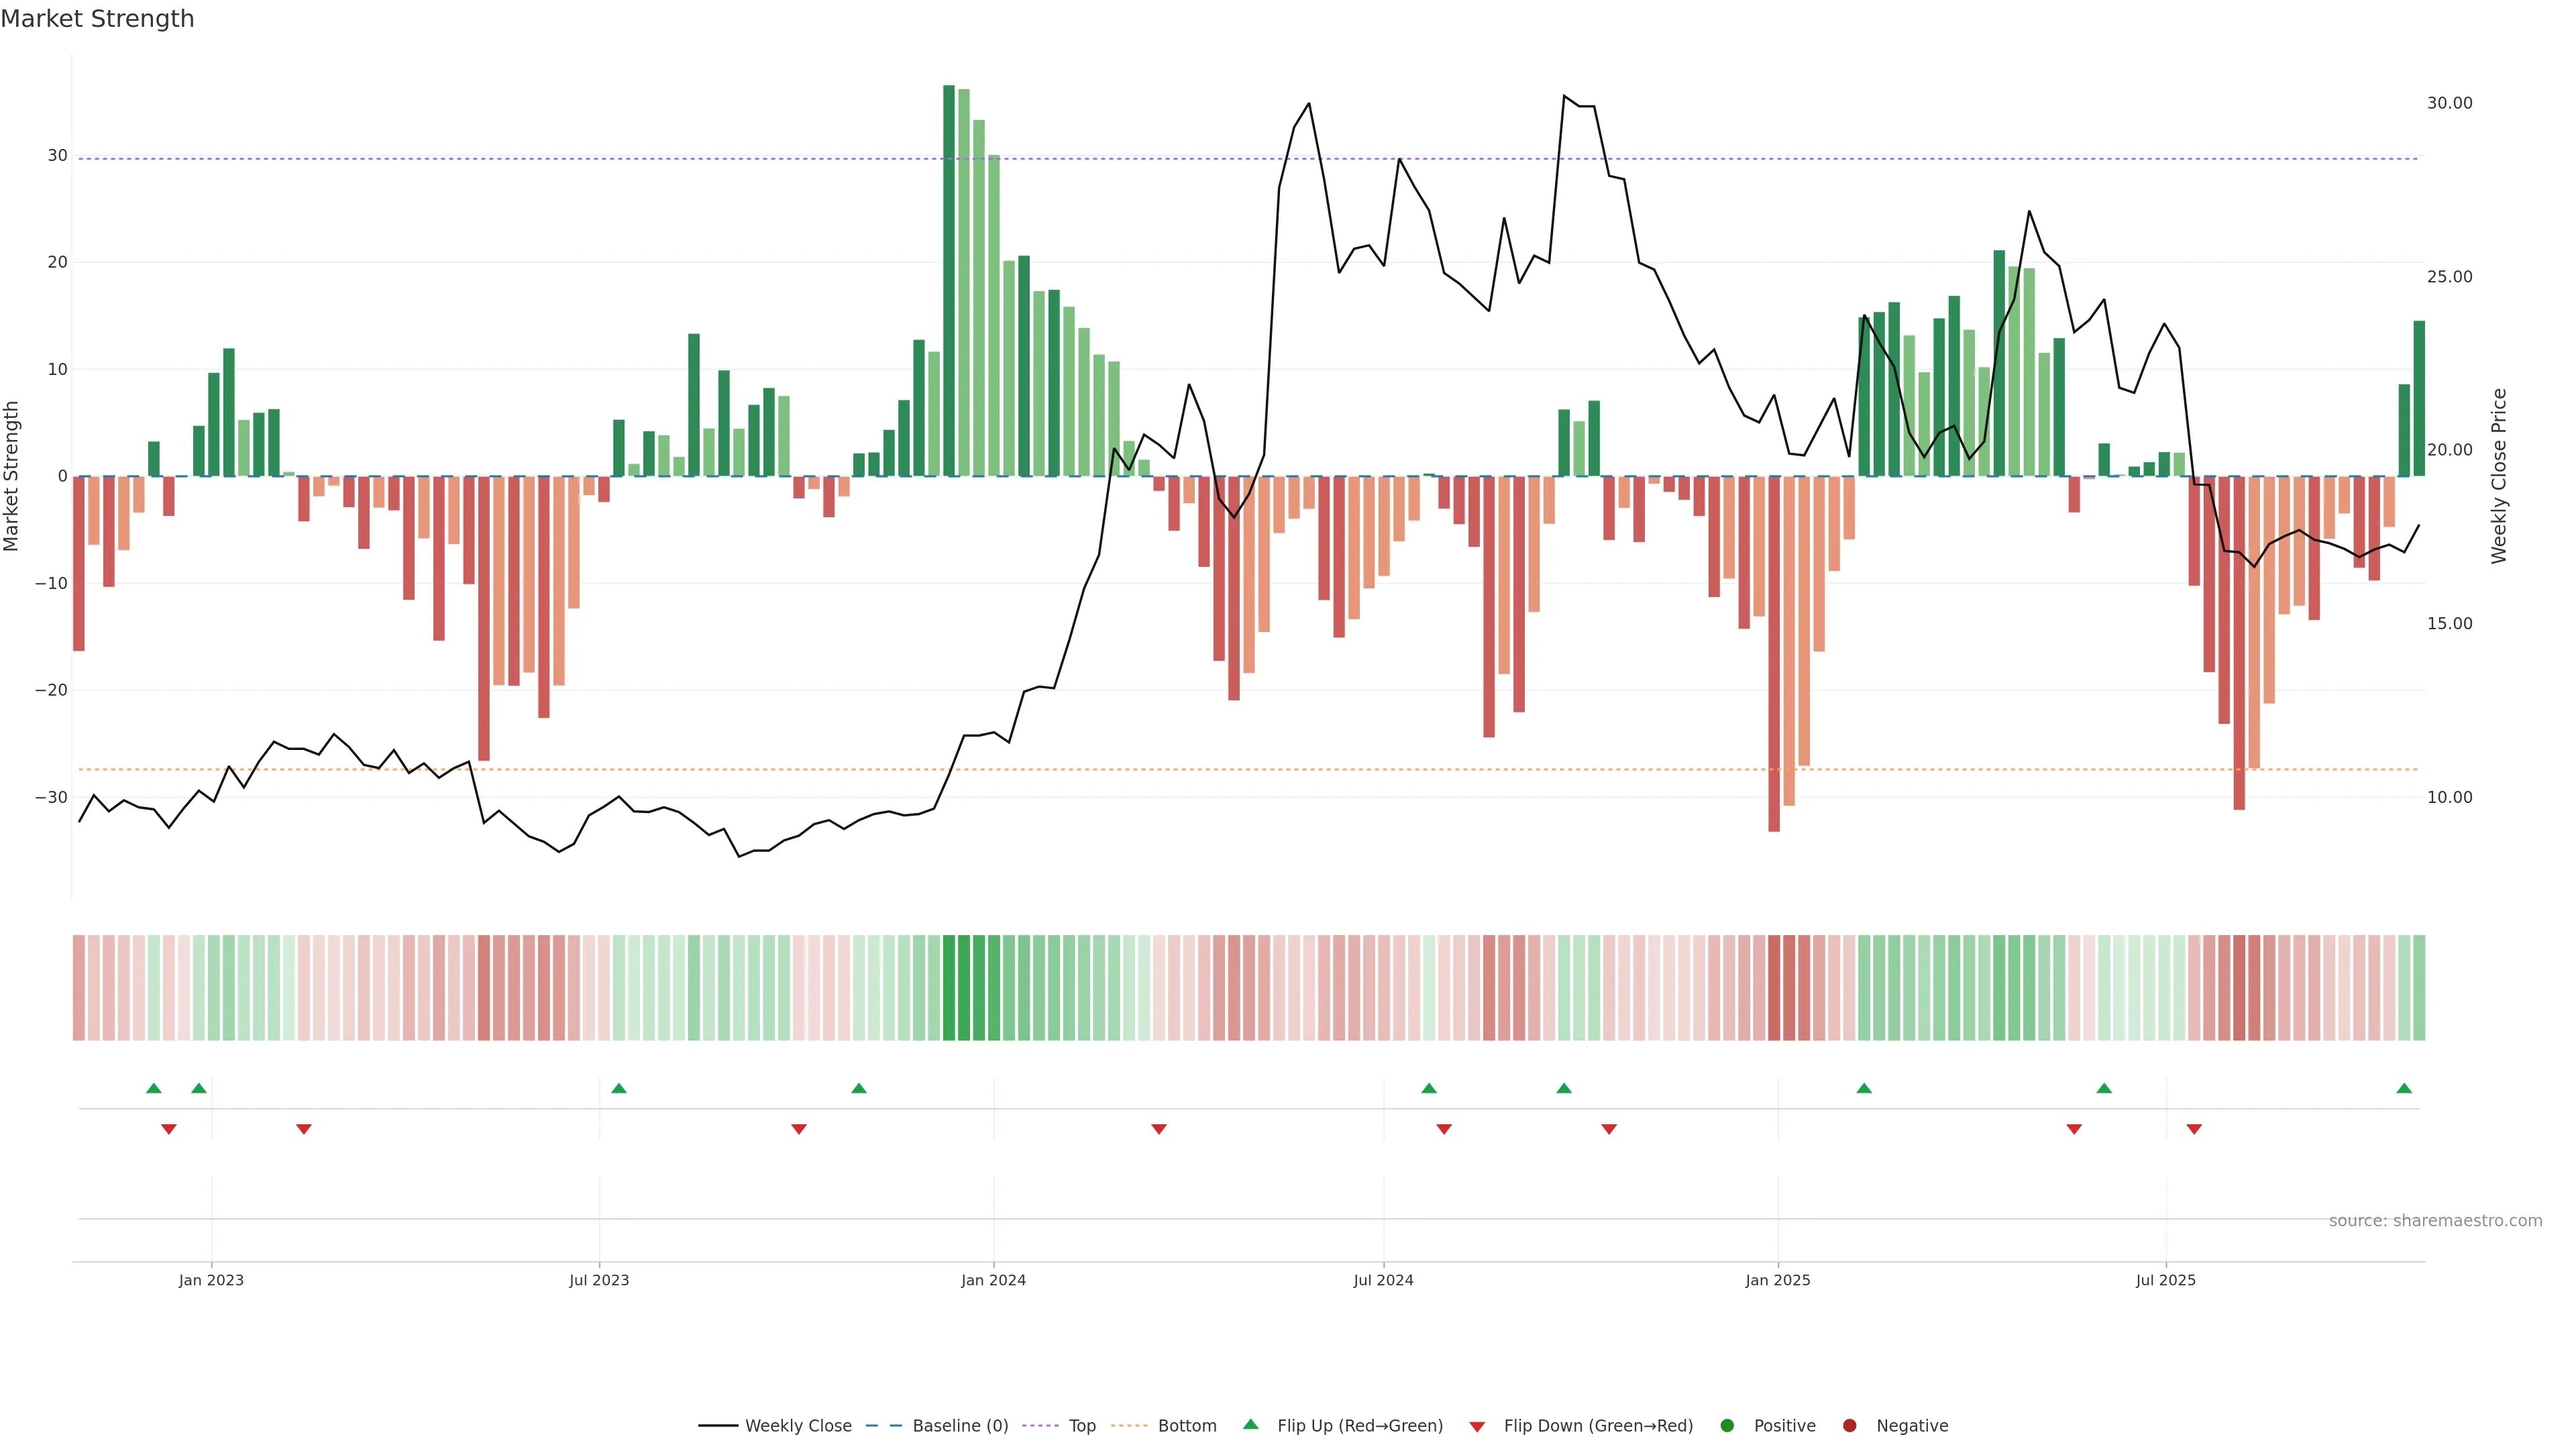
Task: Click the Negative red circle legend icon
Action: (x=1849, y=1425)
